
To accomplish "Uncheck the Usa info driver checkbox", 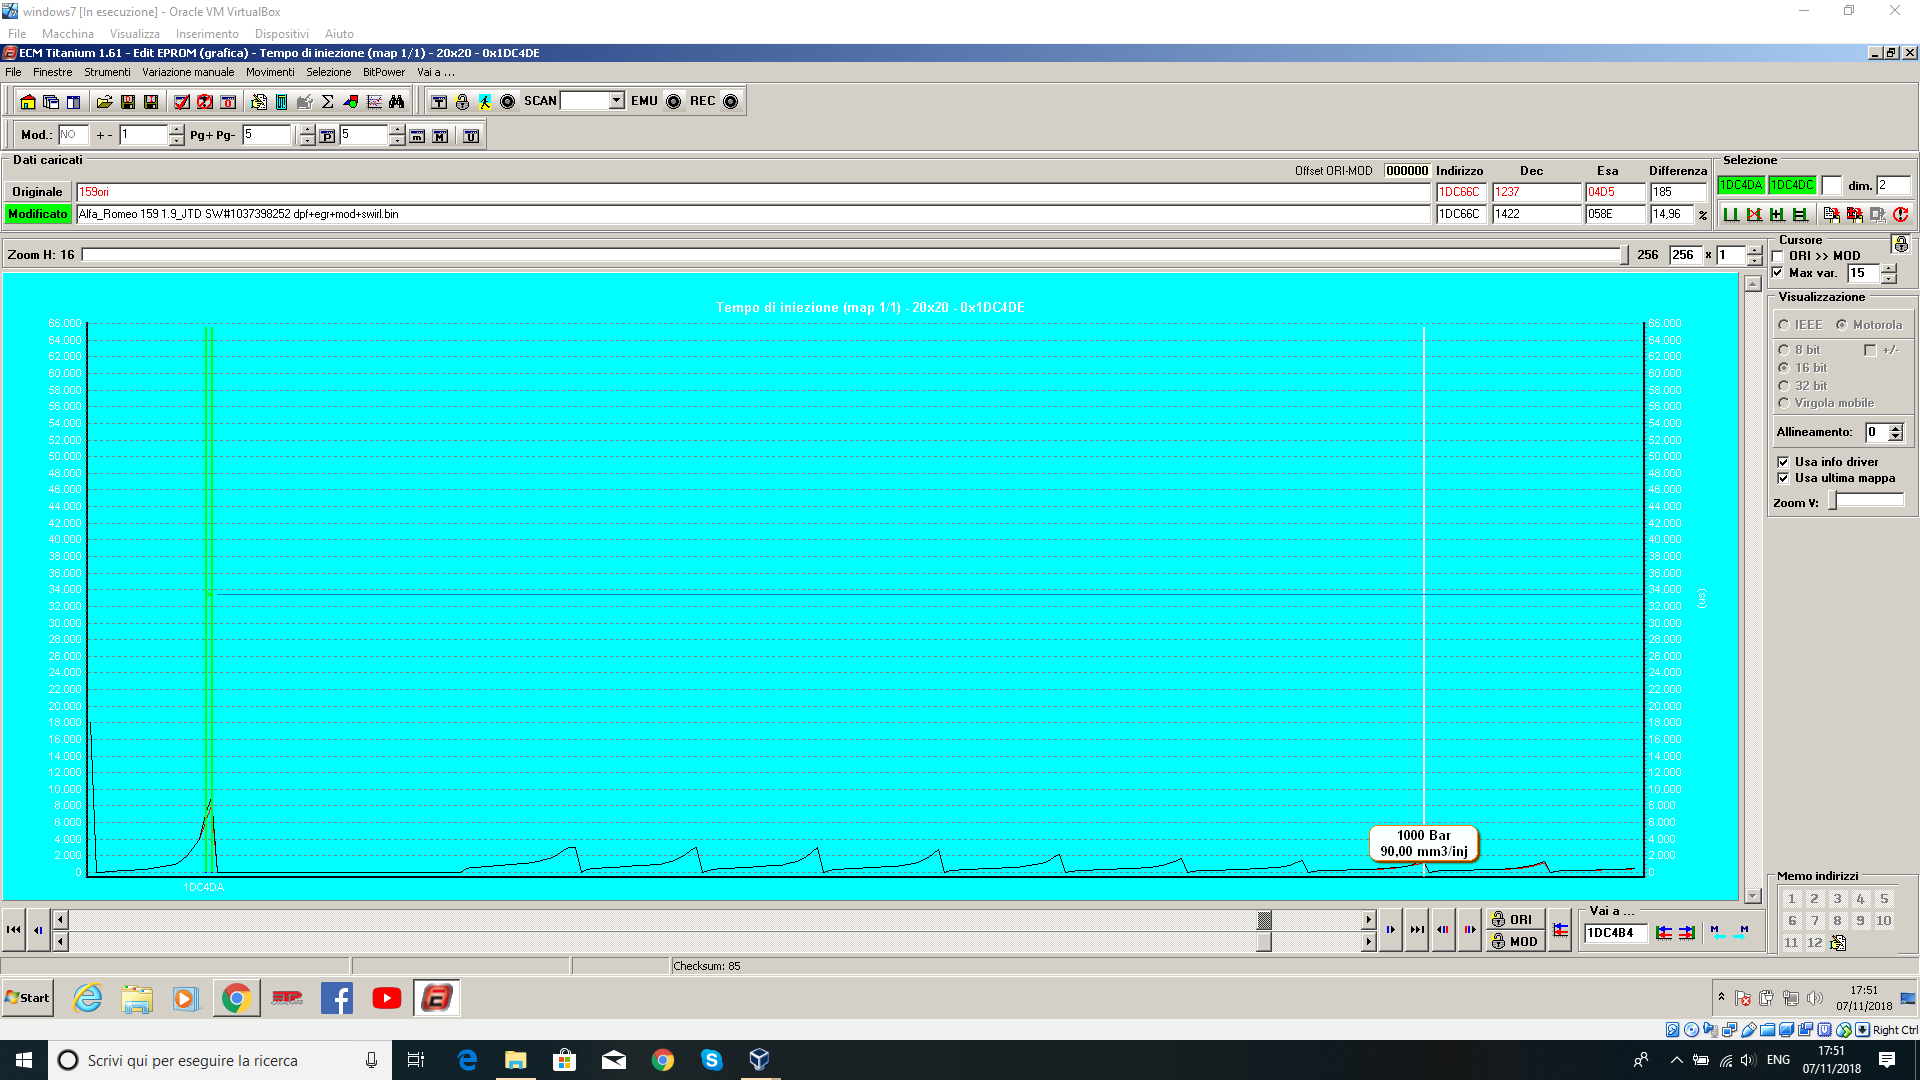I will pyautogui.click(x=1783, y=462).
